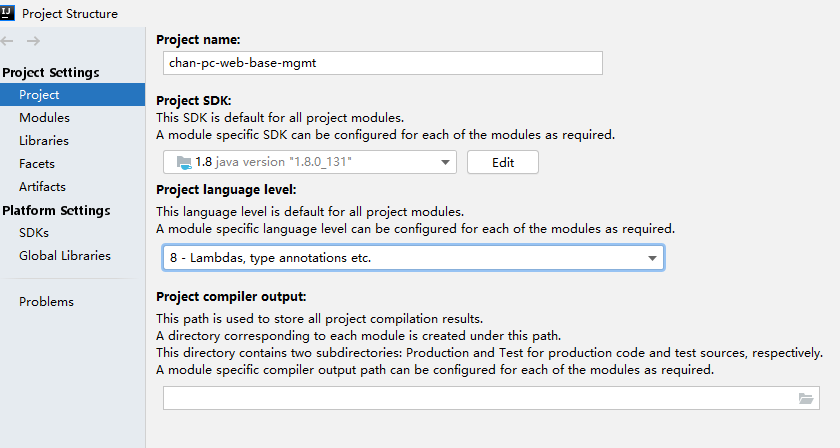This screenshot has height=448, width=840.
Task: Click the Project compiler output path field
Action: [x=491, y=398]
